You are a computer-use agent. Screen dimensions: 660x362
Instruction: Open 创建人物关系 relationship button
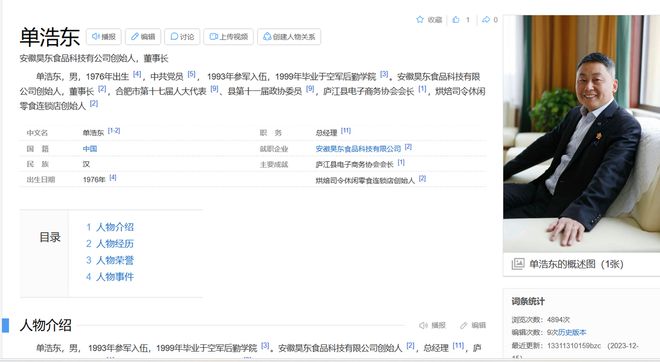point(289,37)
